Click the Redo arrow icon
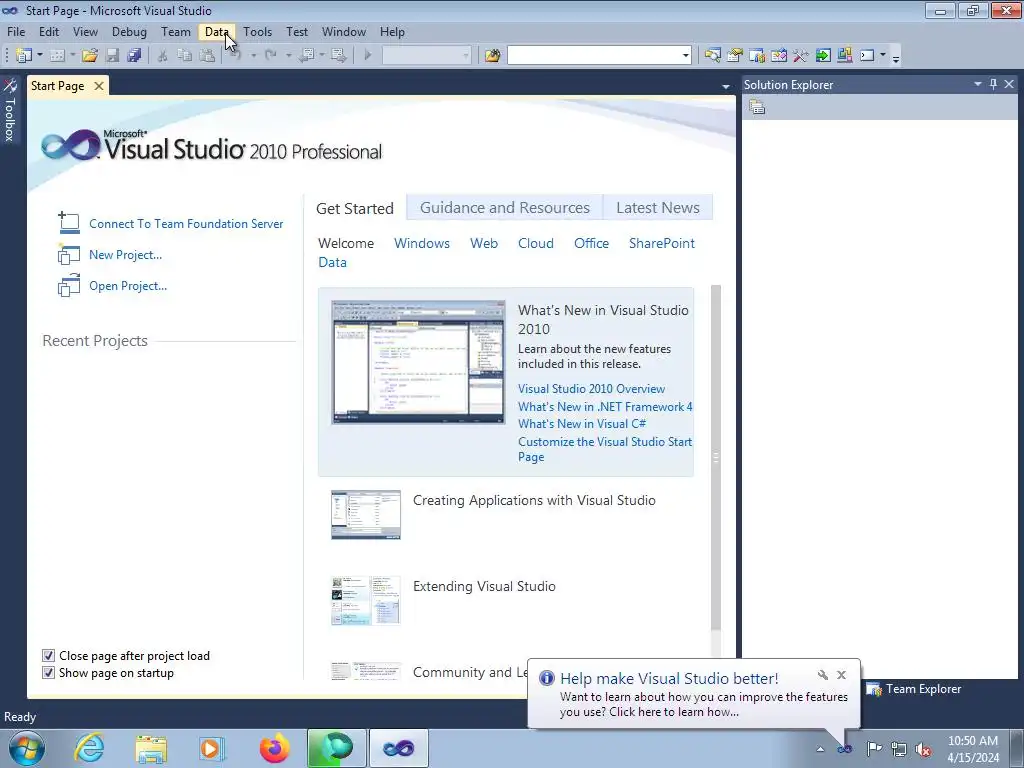Screen dimensions: 1024x768 tap(270, 56)
